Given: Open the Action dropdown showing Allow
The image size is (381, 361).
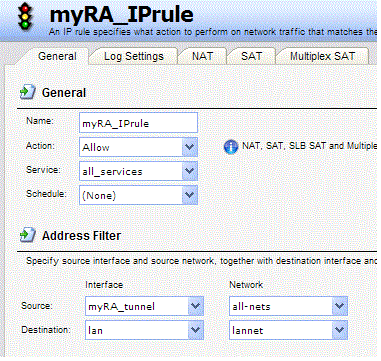Looking at the screenshot, I should [x=138, y=147].
